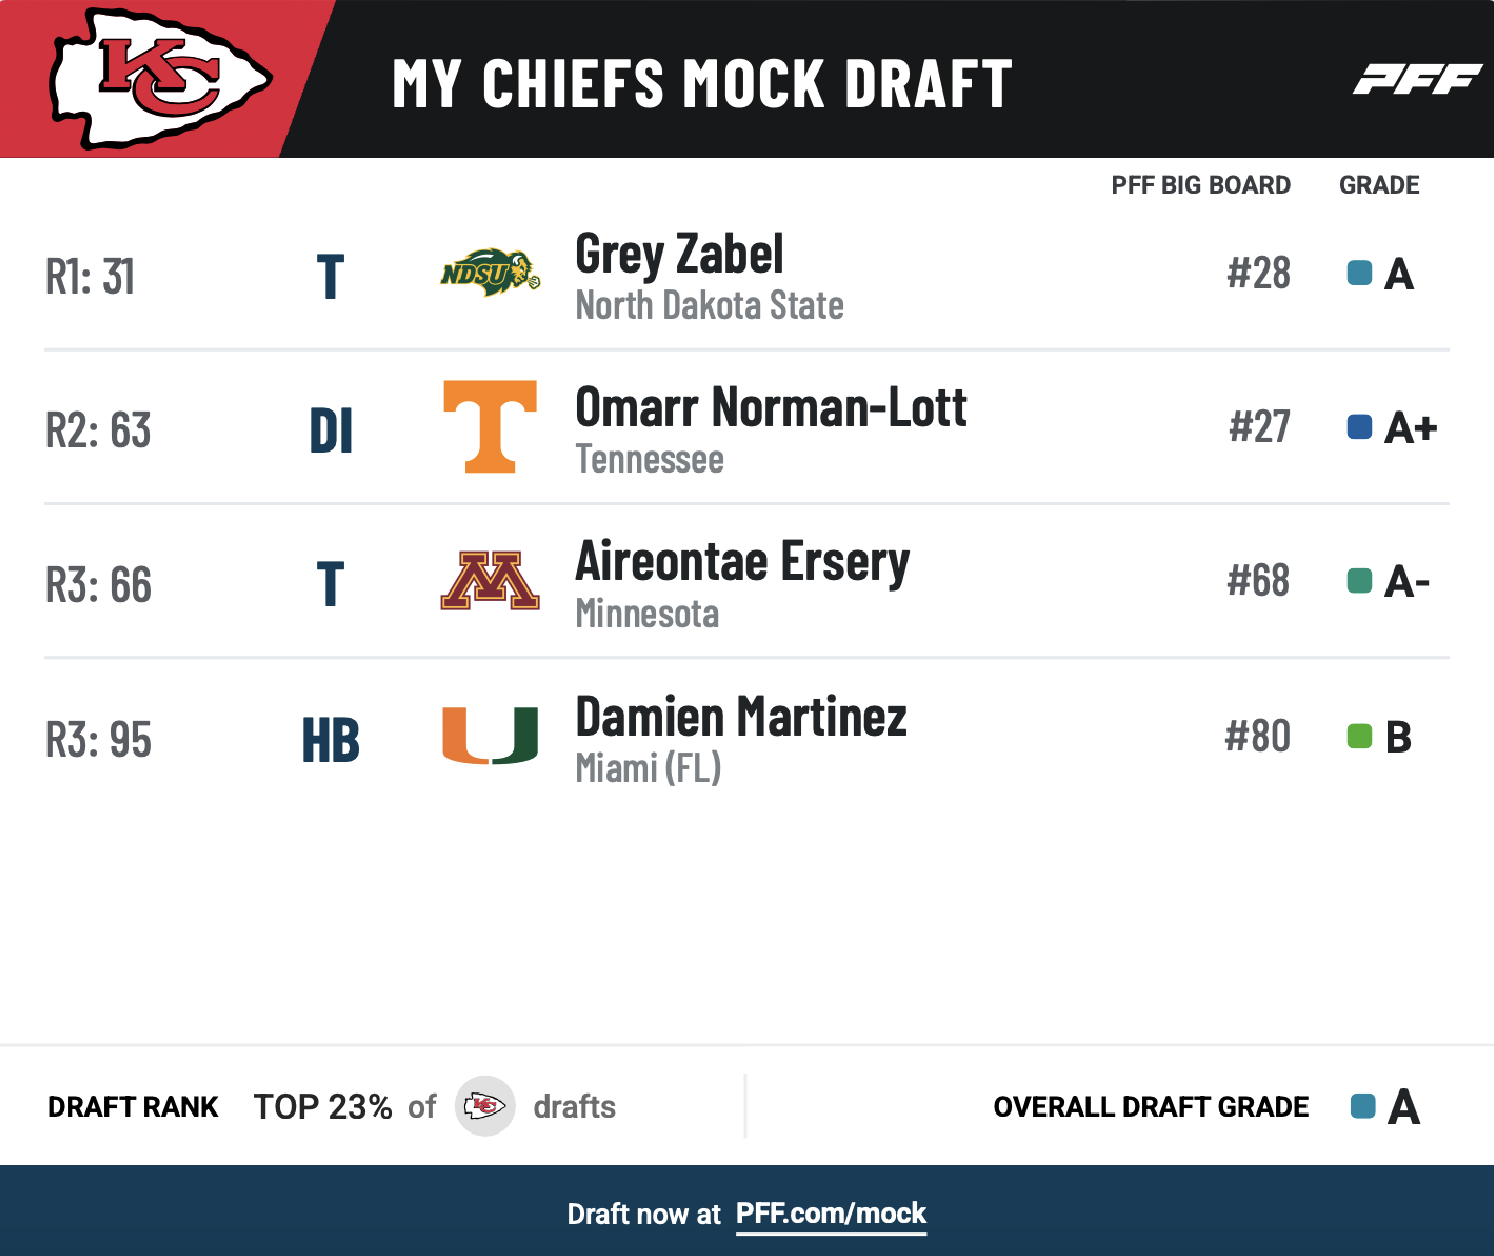This screenshot has height=1256, width=1494.
Task: Click the Tennessee orange T logo
Action: [x=490, y=426]
